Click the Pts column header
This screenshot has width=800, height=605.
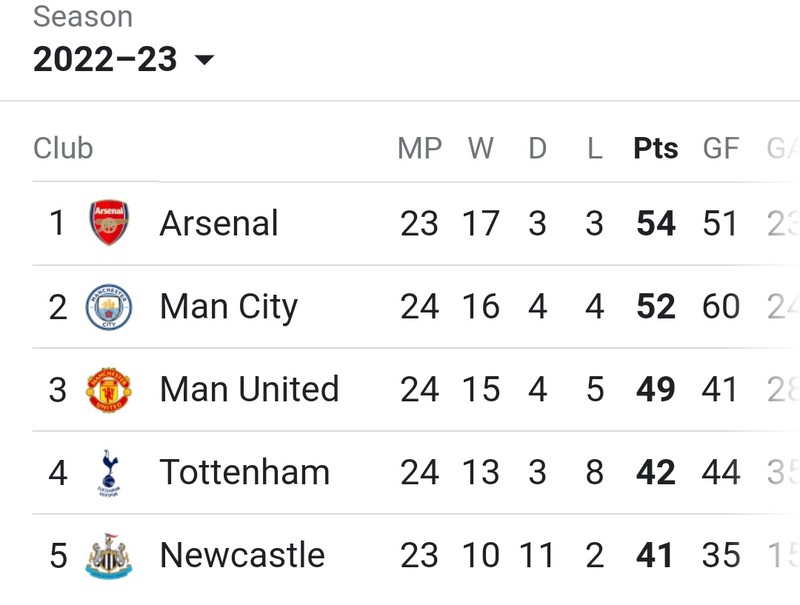(x=656, y=148)
